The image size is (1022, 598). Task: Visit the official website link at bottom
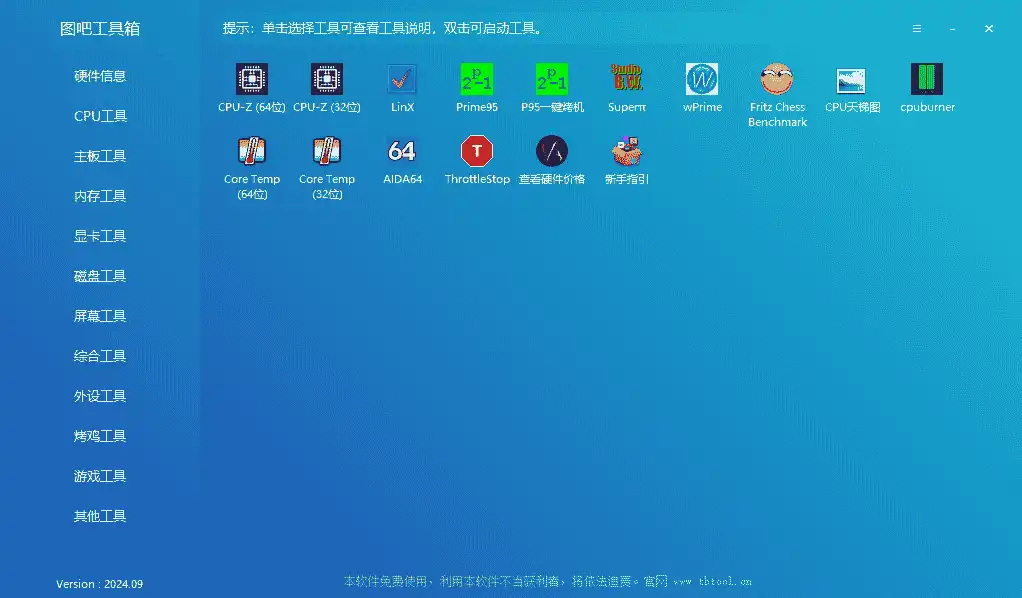click(x=712, y=581)
